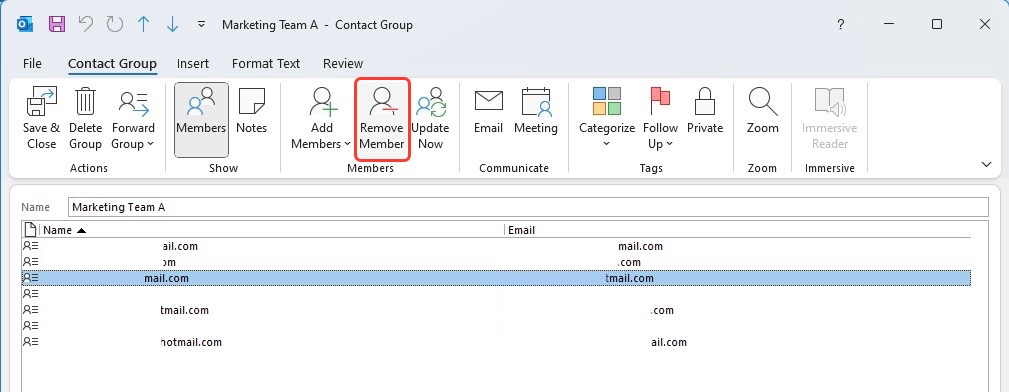The width and height of the screenshot is (1009, 392).
Task: Switch to the Insert tab
Action: pyautogui.click(x=193, y=64)
